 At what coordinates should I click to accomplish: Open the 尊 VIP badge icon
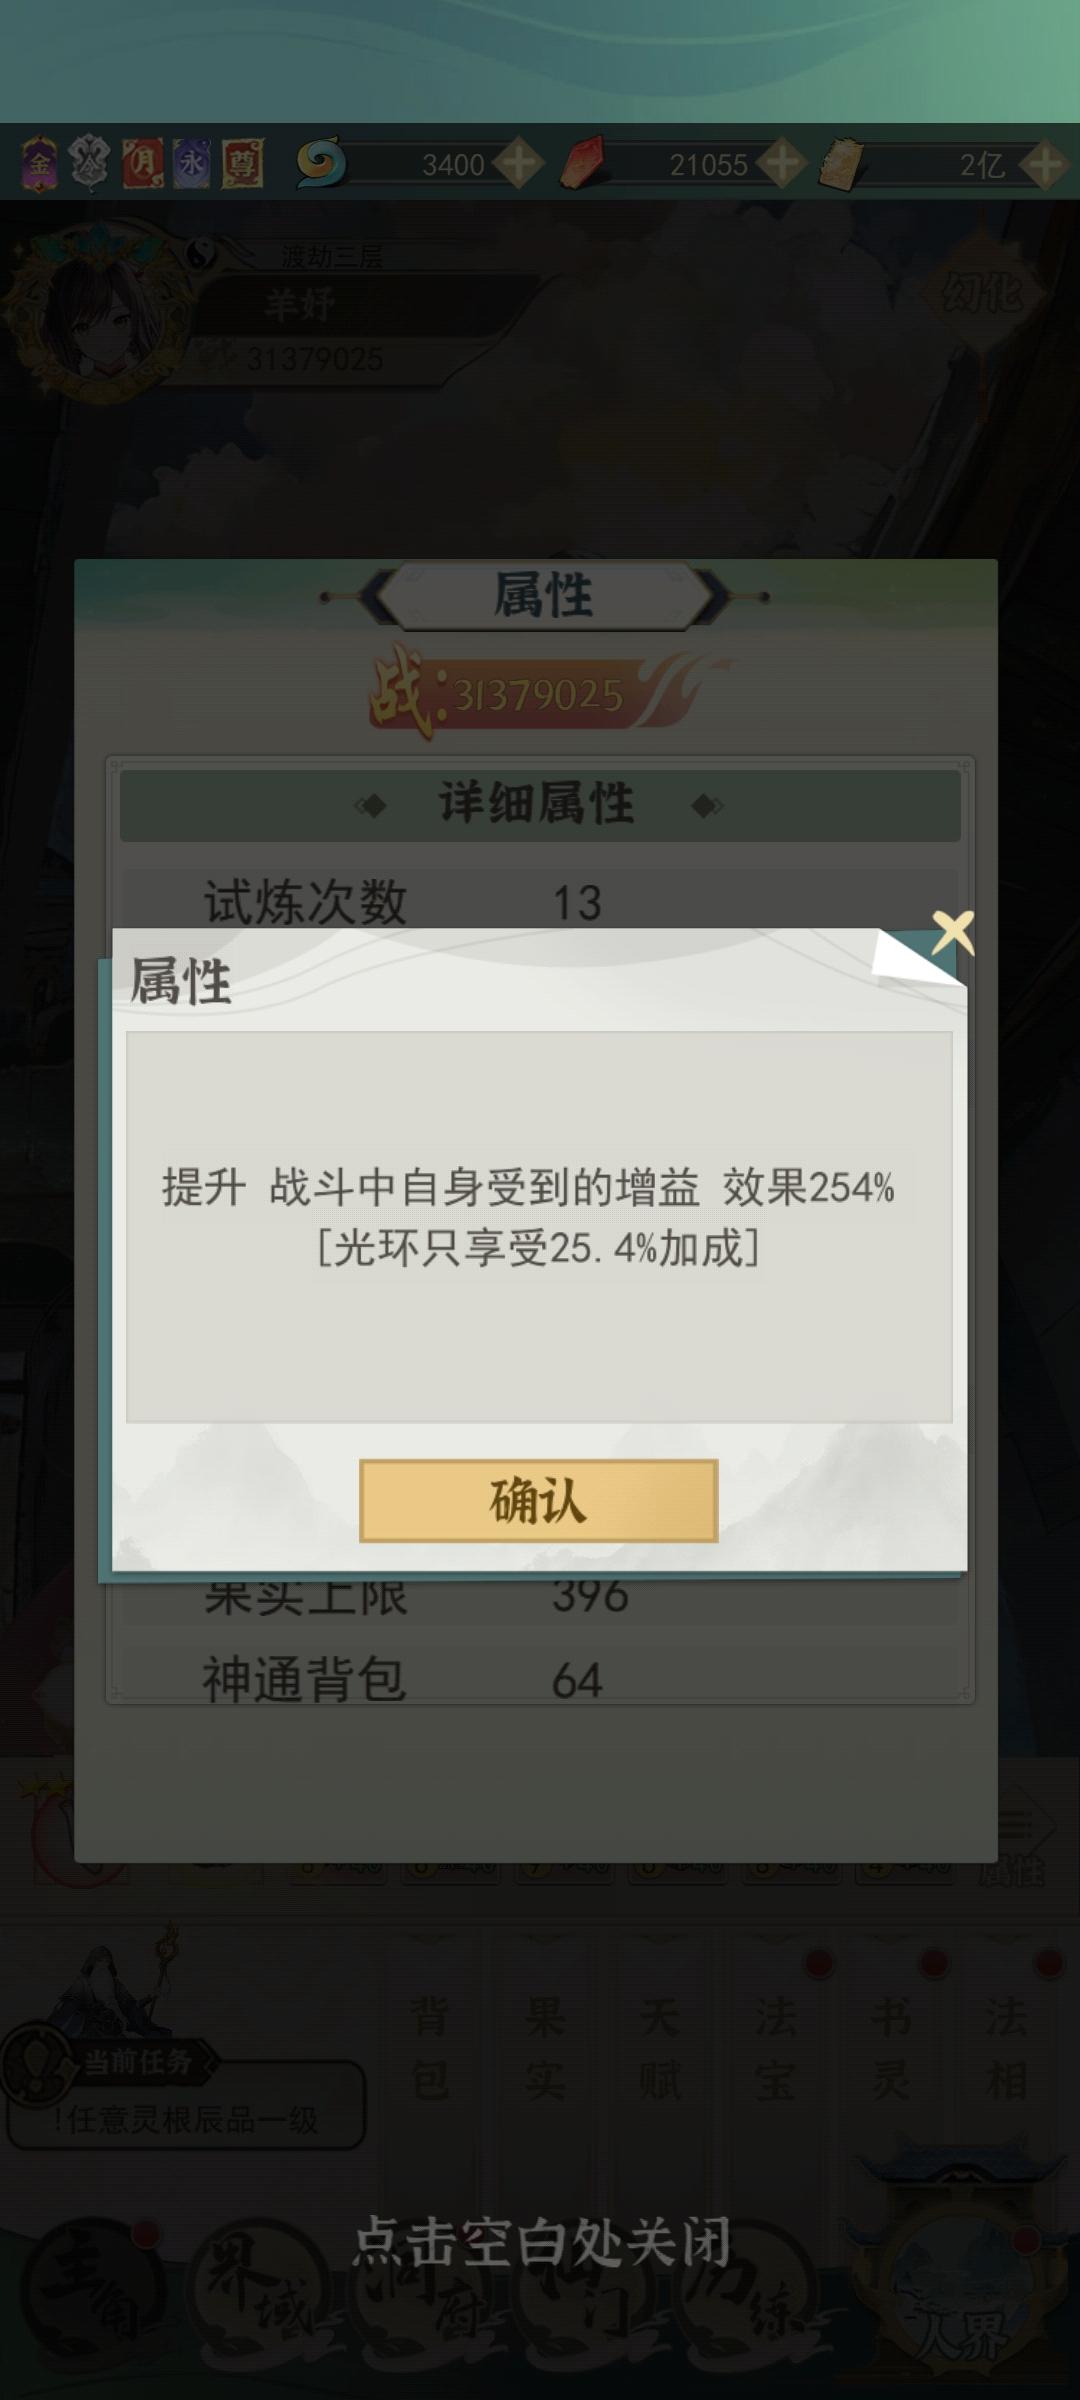(242, 163)
